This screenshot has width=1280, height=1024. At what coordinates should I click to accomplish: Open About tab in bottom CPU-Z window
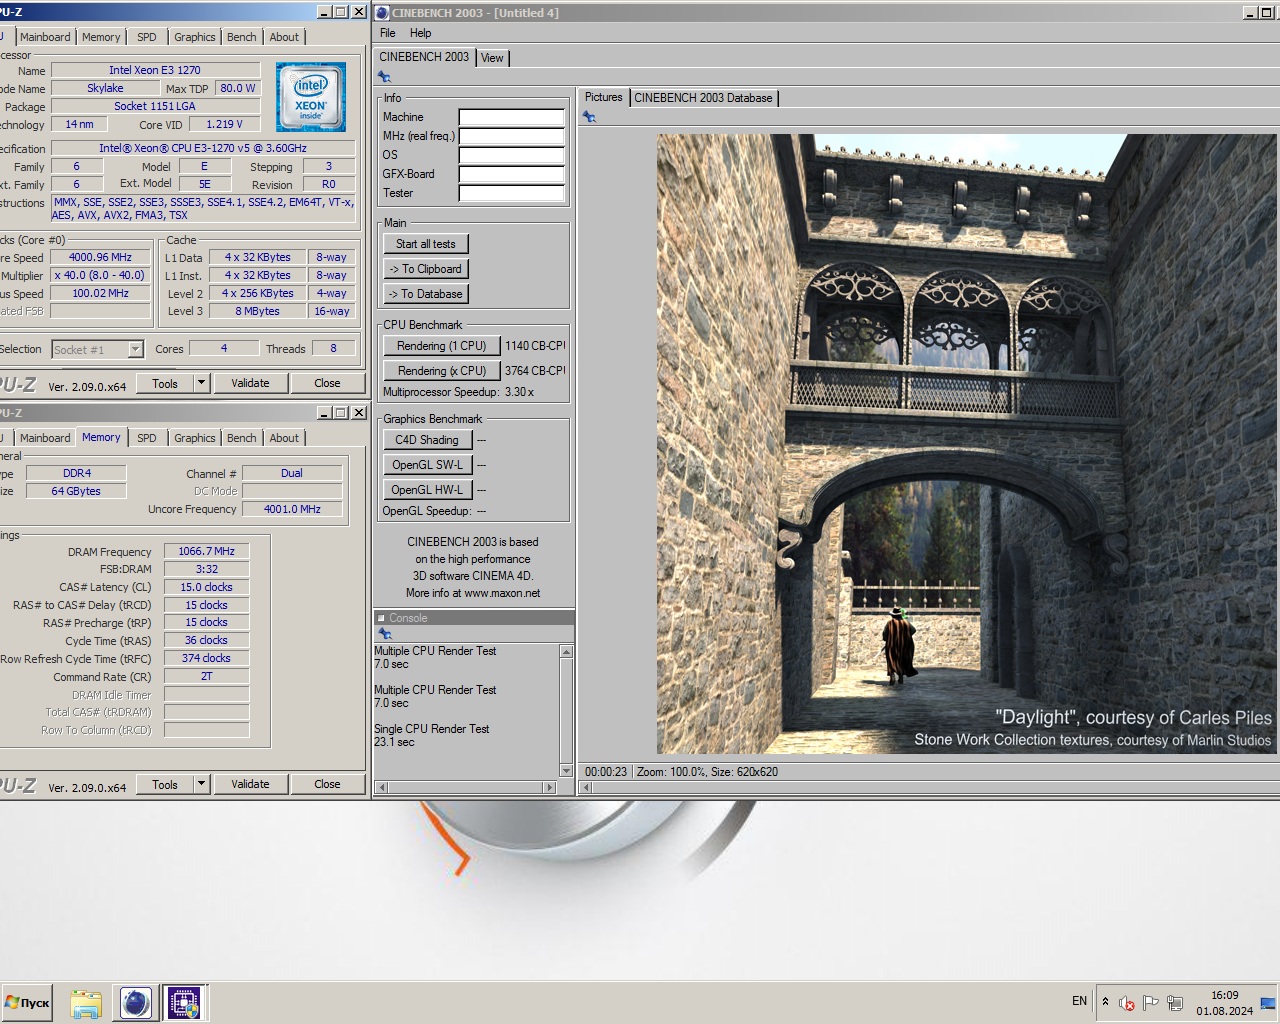(x=284, y=438)
